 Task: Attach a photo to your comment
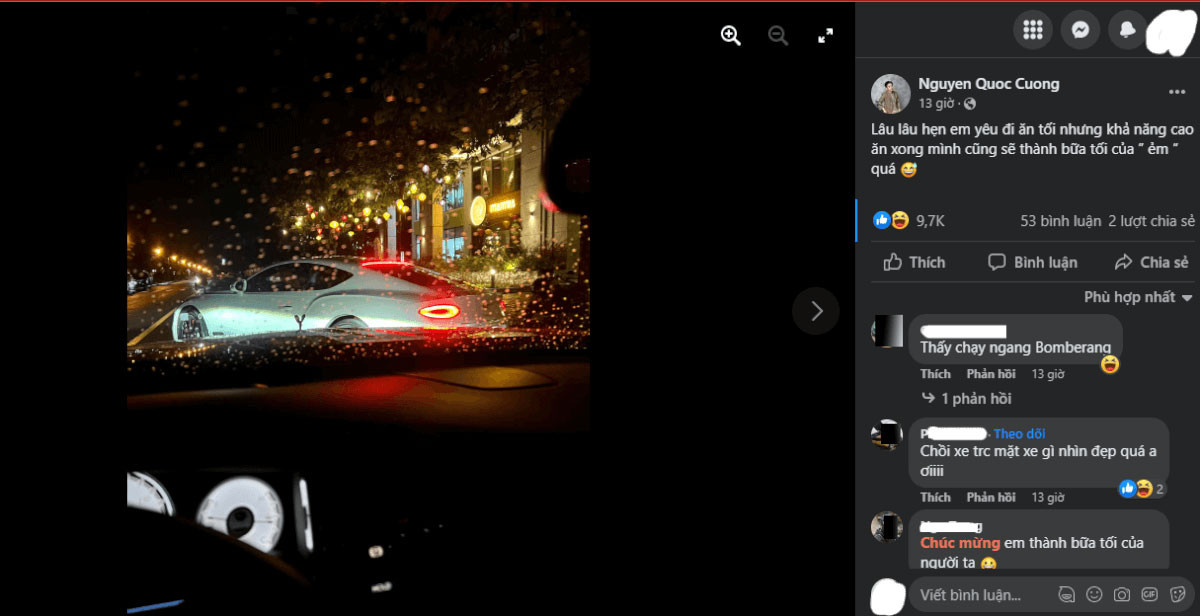tap(1121, 594)
